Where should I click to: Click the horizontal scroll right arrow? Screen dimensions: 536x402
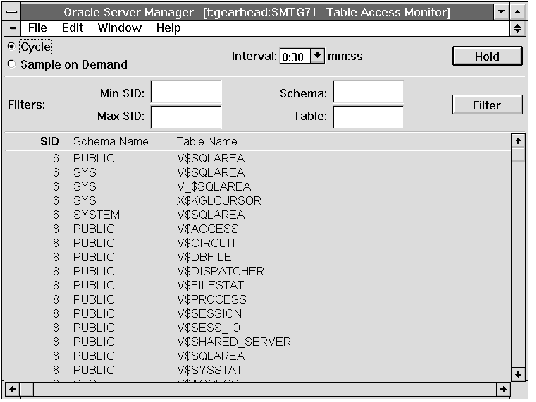pyautogui.click(x=503, y=389)
